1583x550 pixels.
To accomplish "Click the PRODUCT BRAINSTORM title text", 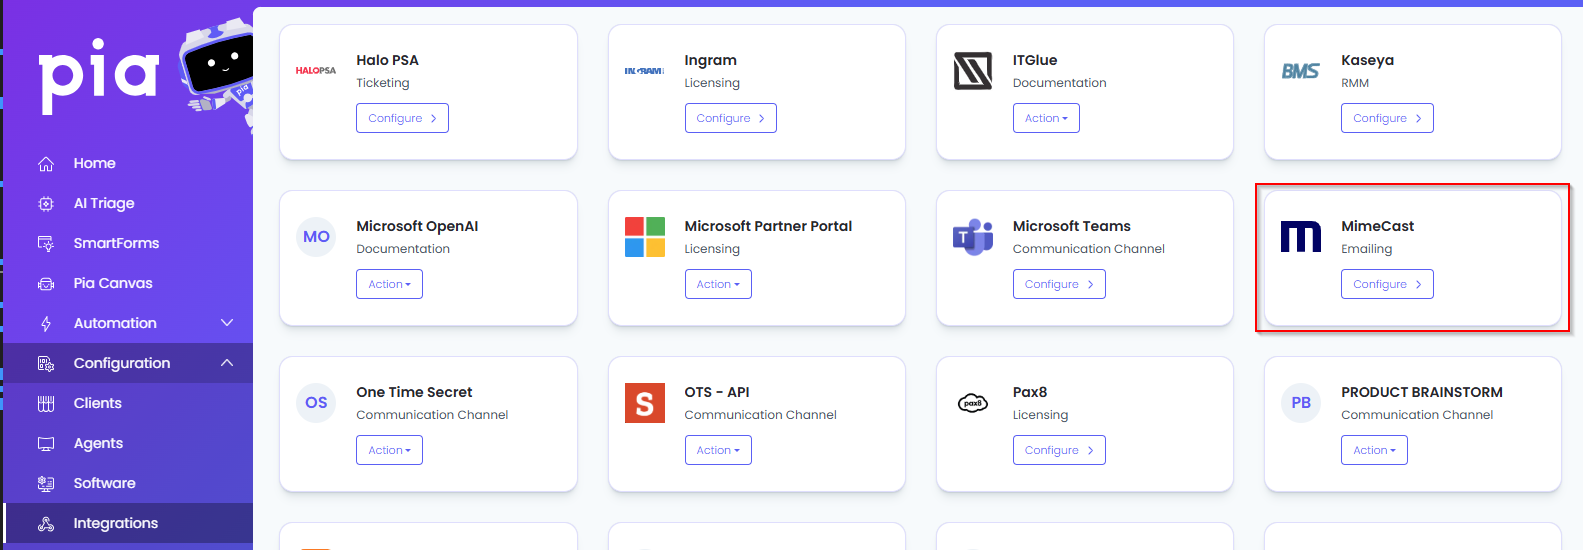I will point(1421,392).
